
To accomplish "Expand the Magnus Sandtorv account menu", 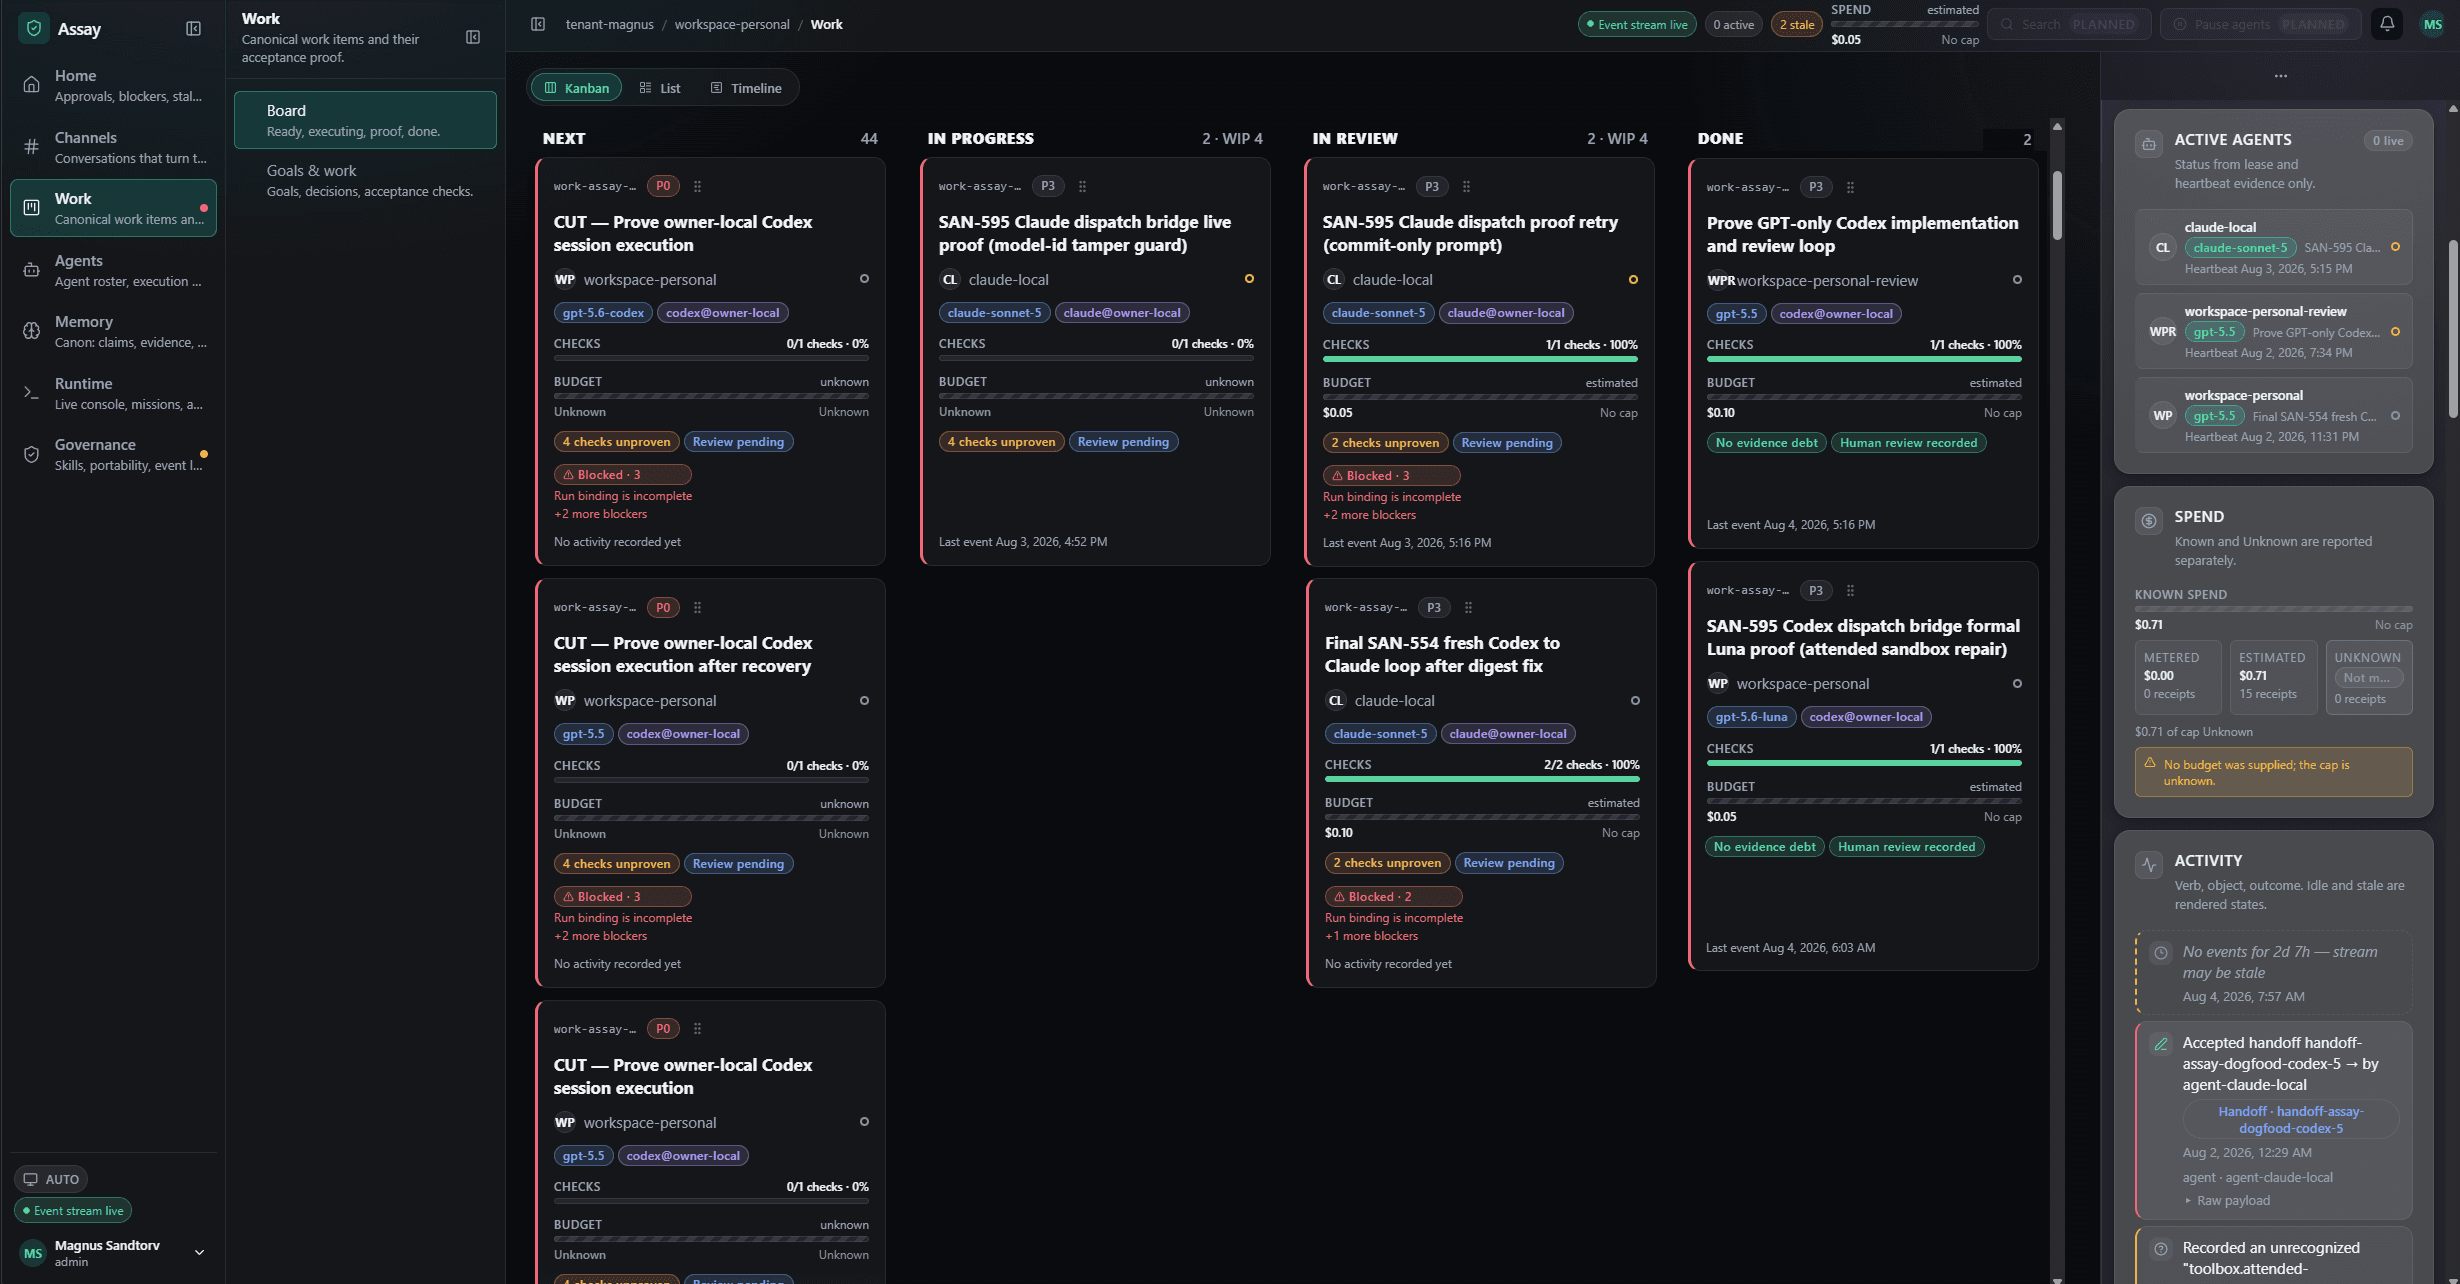I will click(114, 1252).
